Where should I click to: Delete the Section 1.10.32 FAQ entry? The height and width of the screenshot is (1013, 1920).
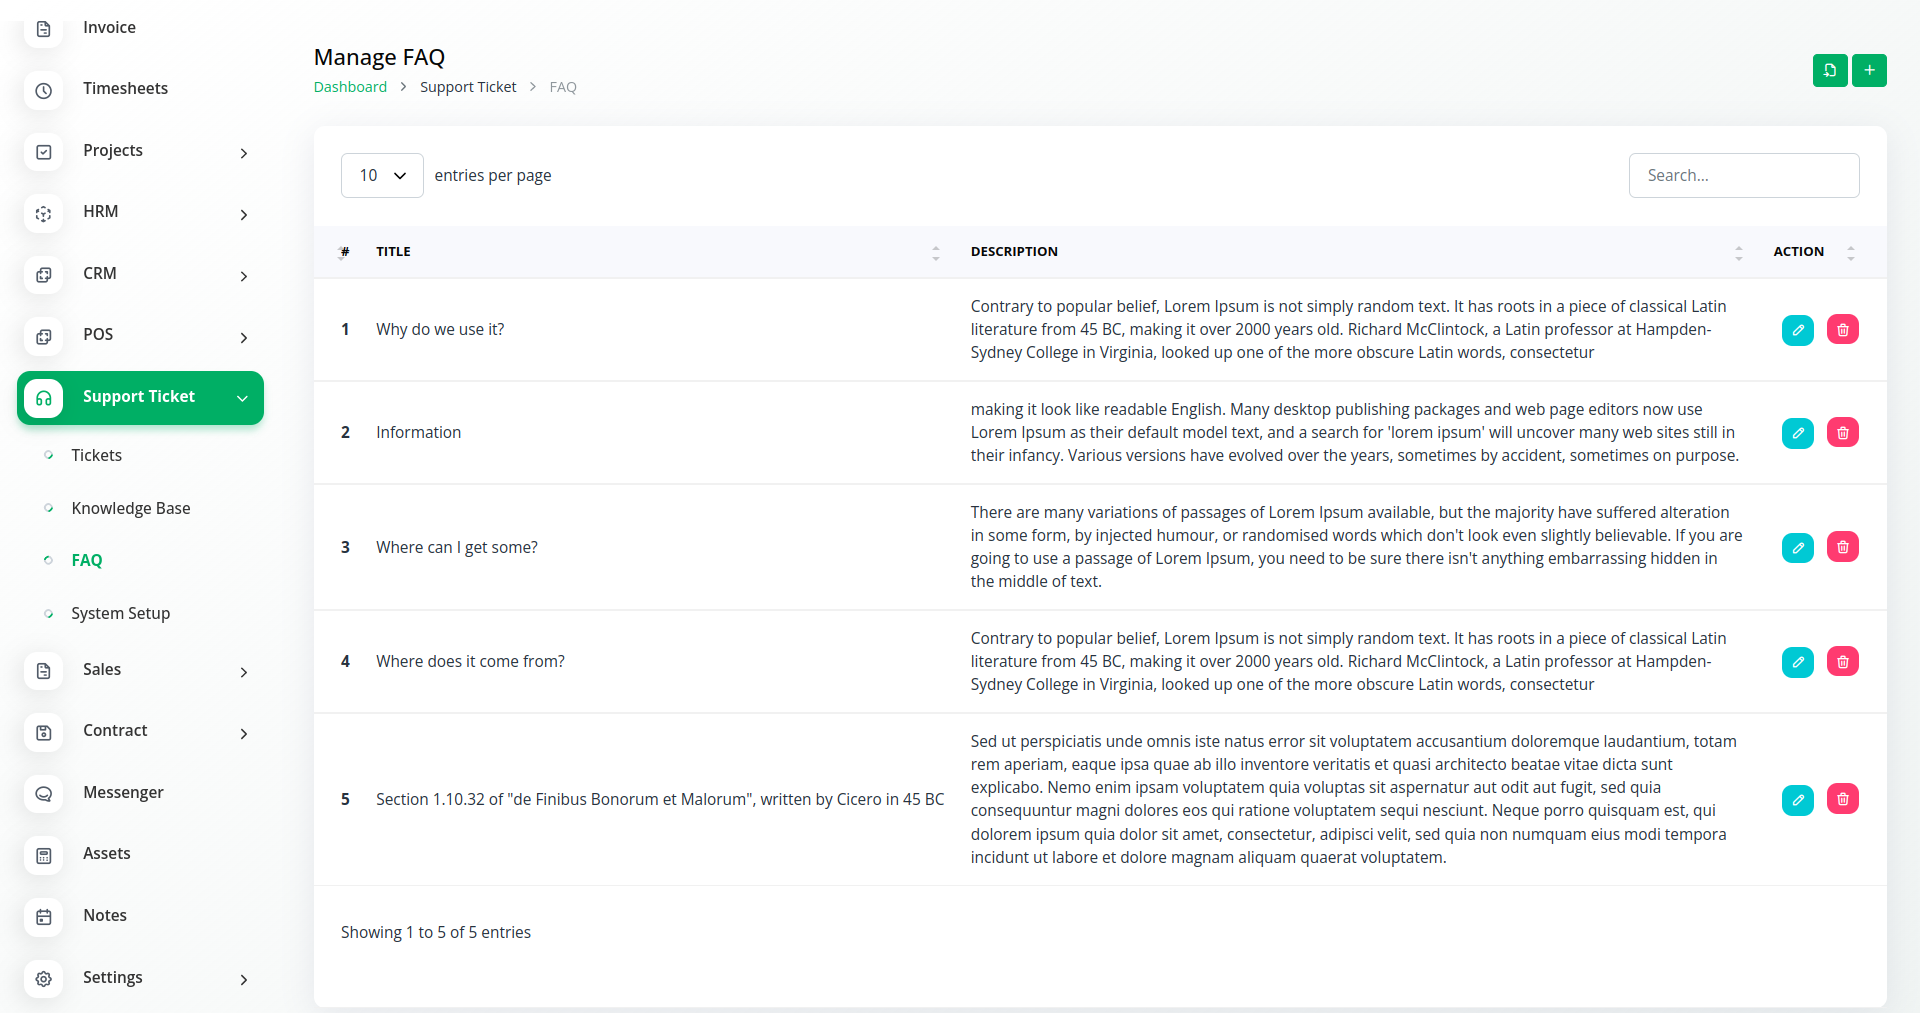pos(1842,799)
